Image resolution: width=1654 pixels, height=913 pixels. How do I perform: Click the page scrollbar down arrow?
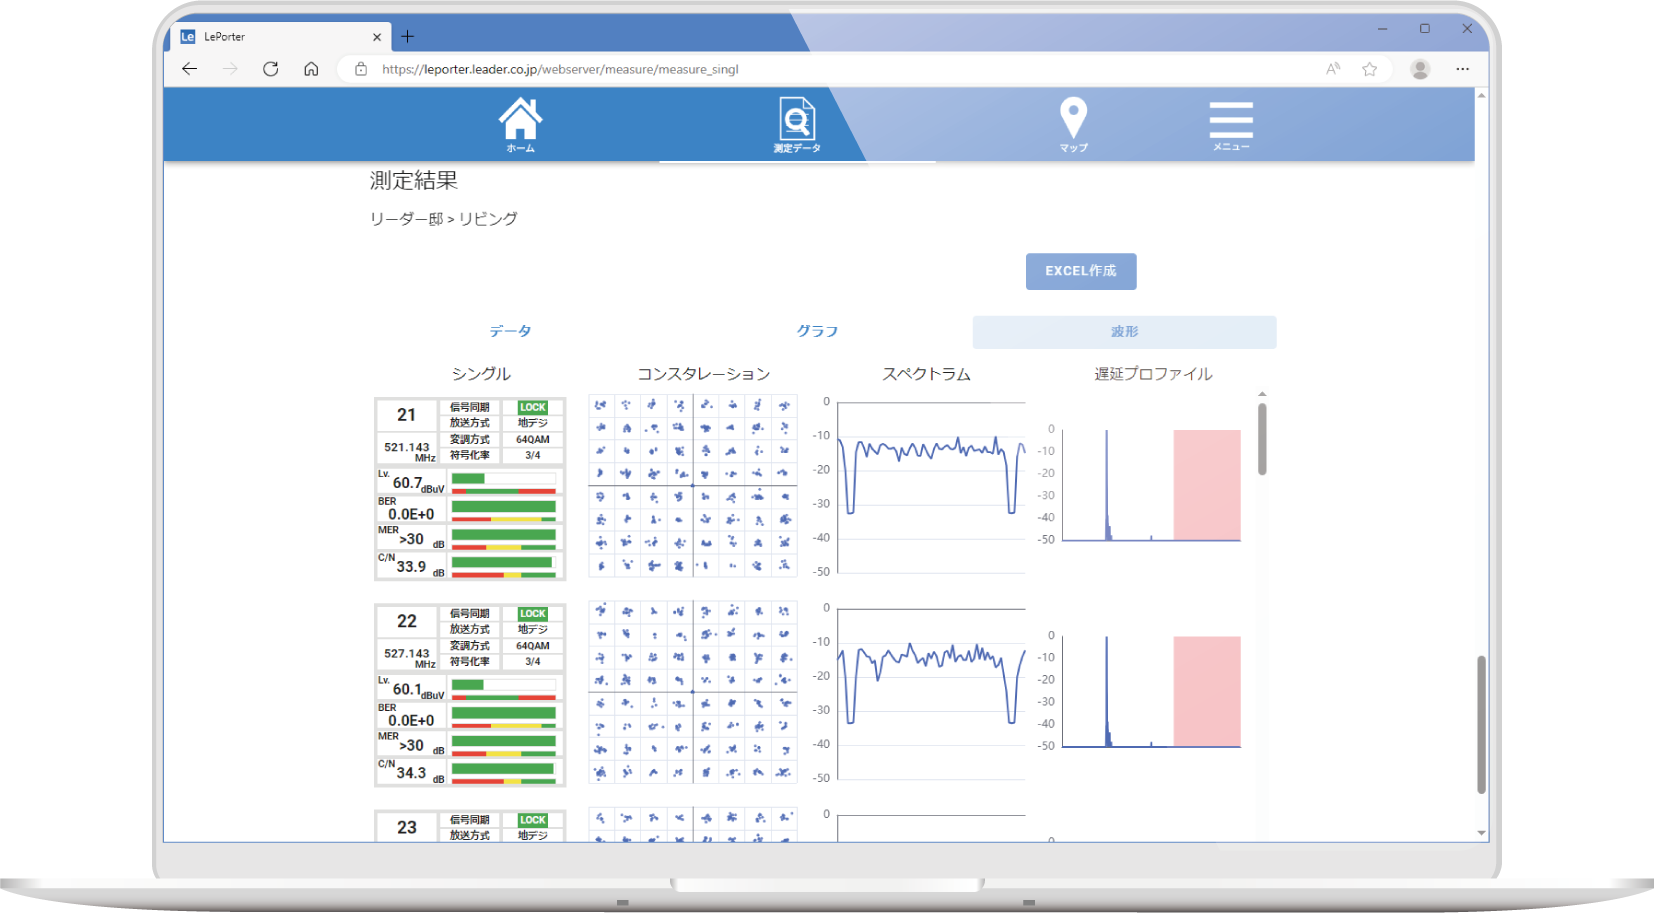pos(1481,833)
